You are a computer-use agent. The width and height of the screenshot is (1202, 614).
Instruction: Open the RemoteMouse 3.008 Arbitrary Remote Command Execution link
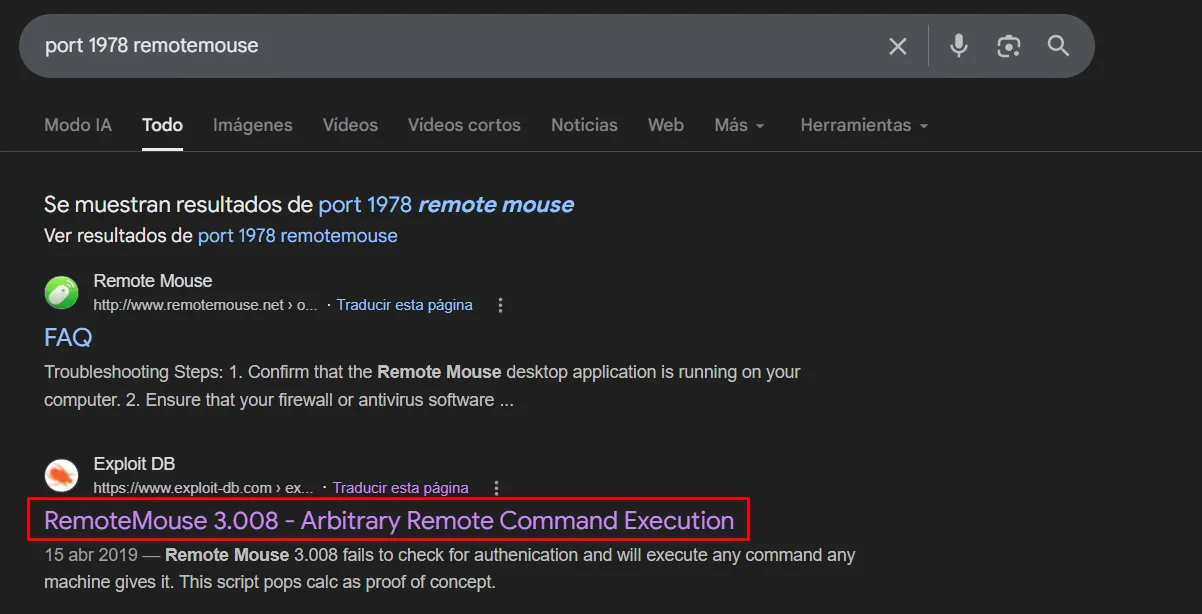[389, 520]
